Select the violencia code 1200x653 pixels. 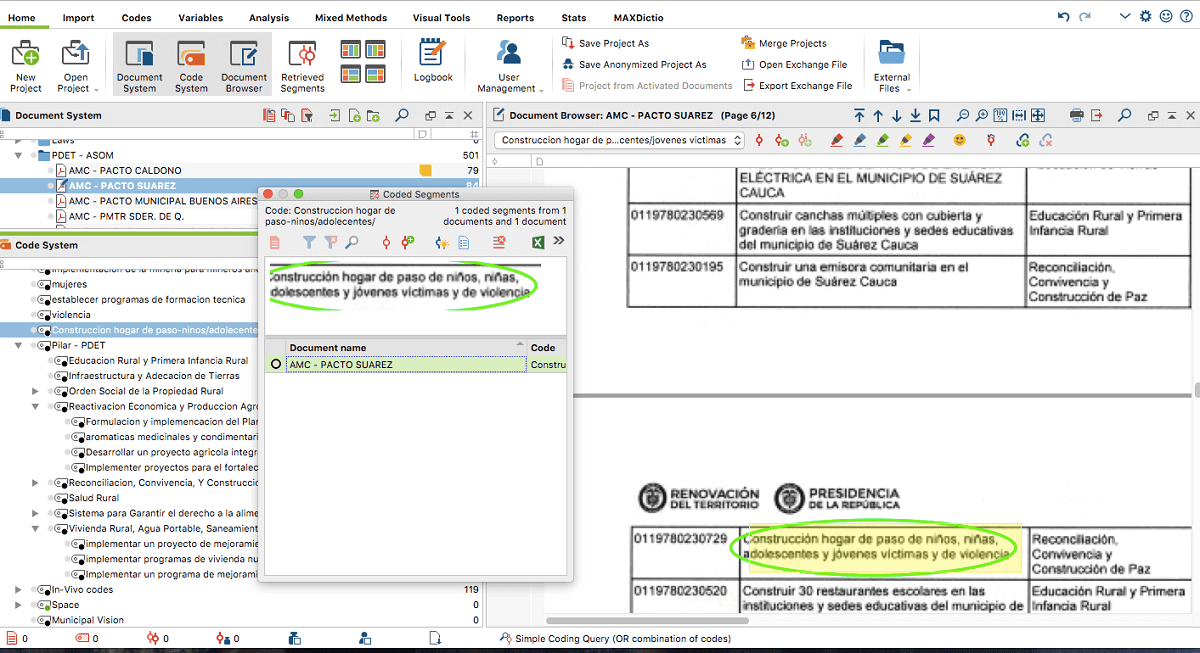point(70,315)
